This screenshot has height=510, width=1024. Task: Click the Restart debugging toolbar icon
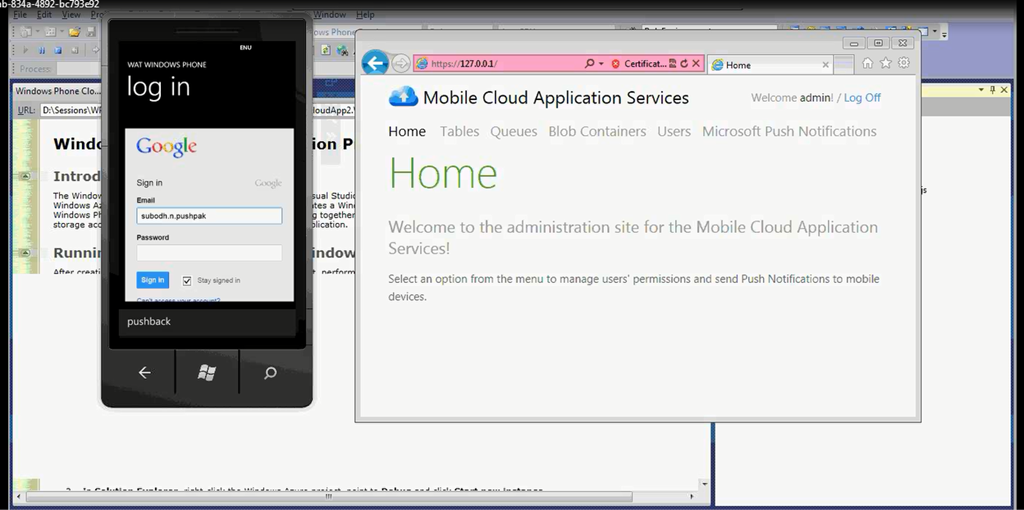click(74, 50)
